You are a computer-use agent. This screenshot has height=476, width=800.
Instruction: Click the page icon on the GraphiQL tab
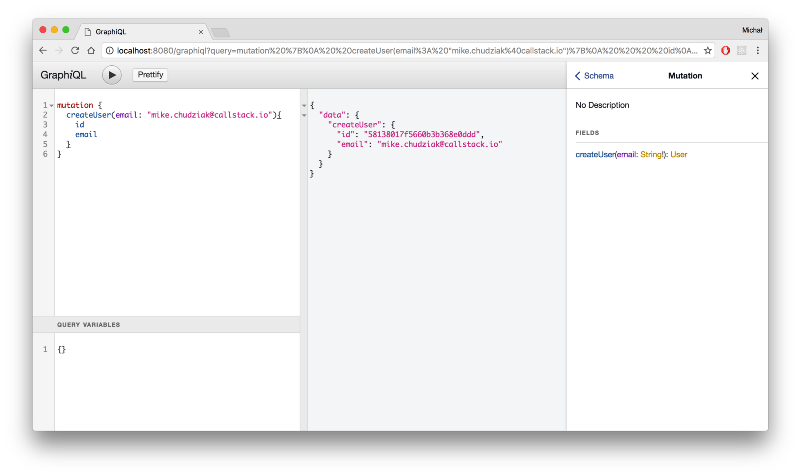(x=88, y=32)
